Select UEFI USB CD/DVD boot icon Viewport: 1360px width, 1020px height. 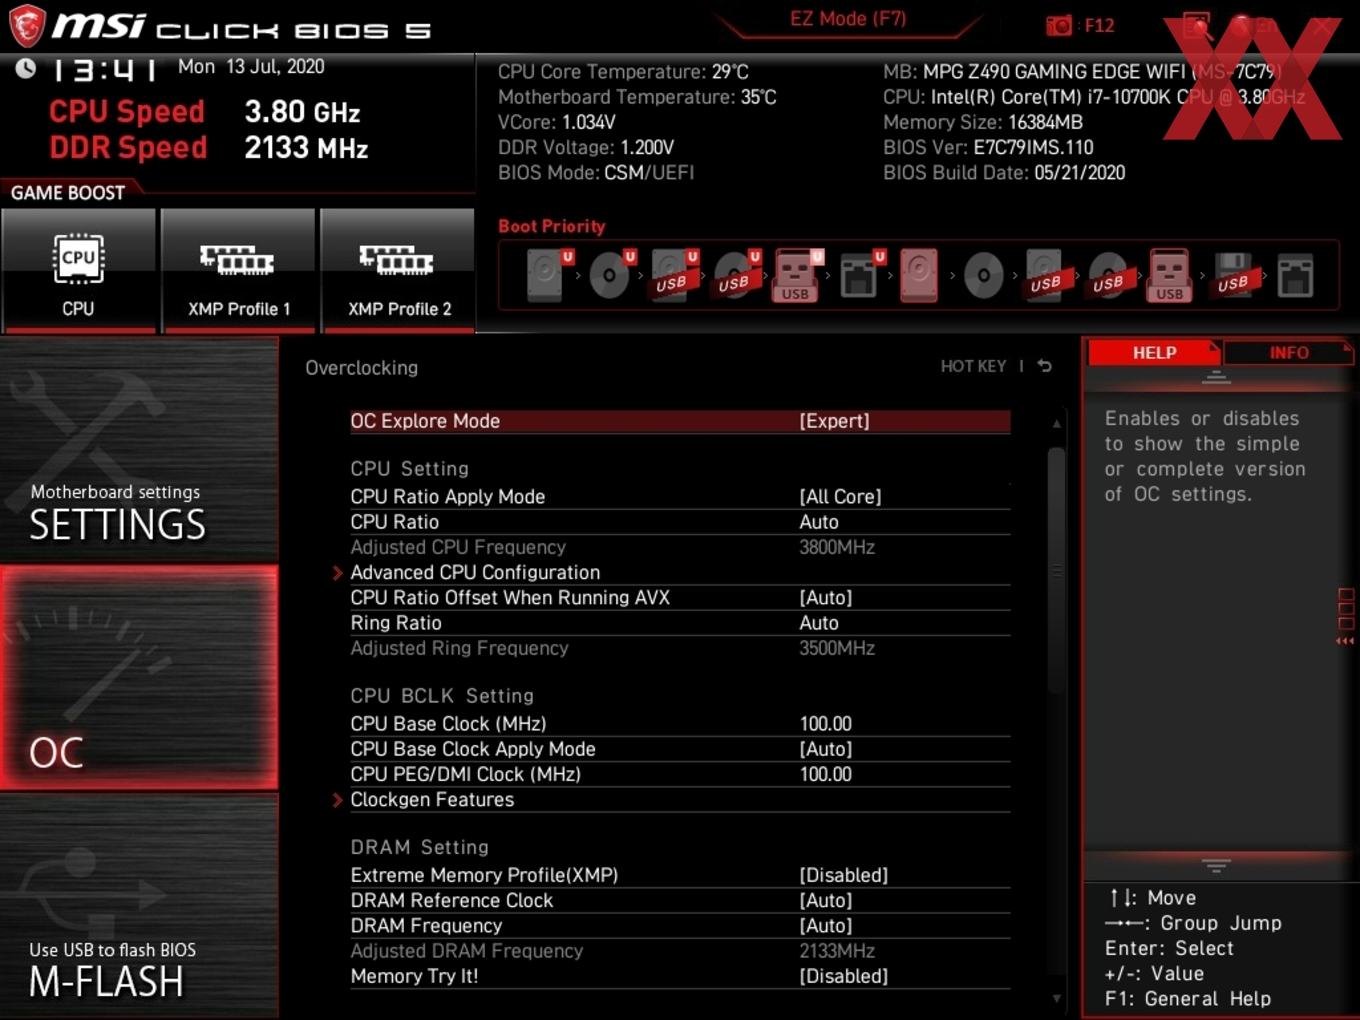pyautogui.click(x=736, y=275)
